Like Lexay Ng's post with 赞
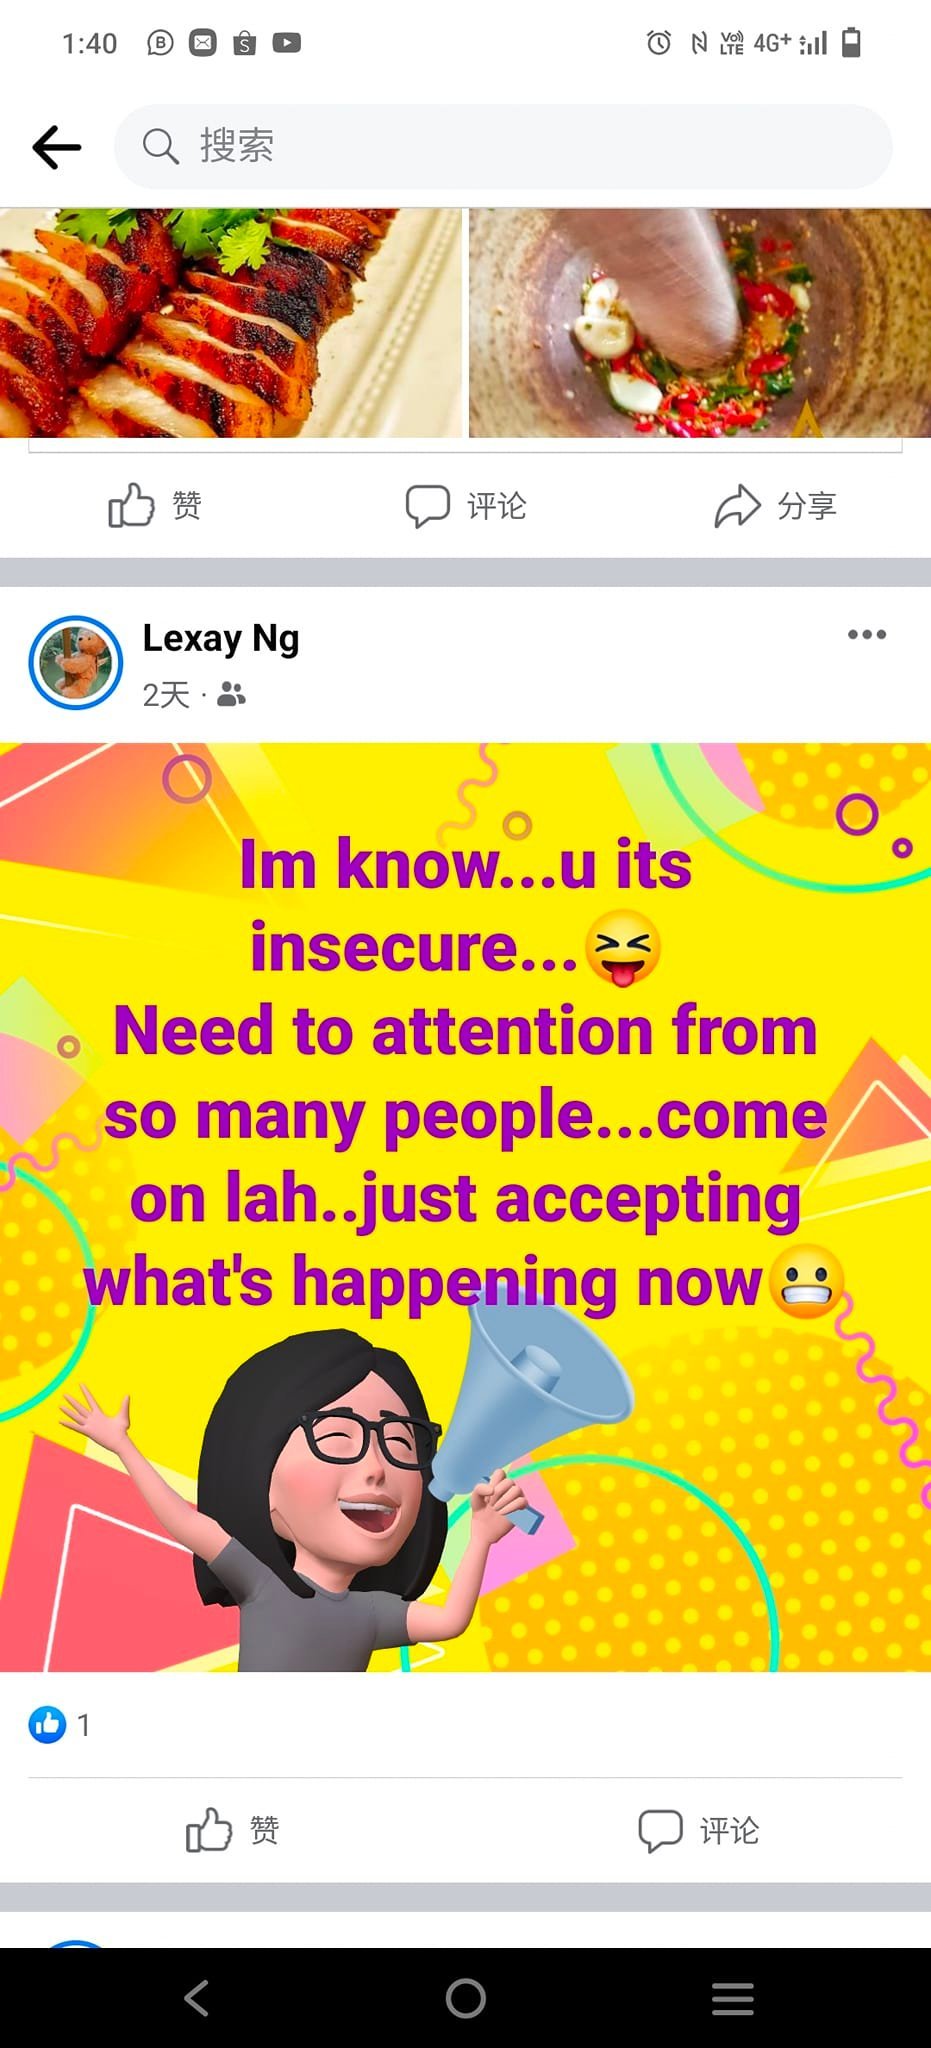This screenshot has height=2048, width=931. tap(232, 1830)
